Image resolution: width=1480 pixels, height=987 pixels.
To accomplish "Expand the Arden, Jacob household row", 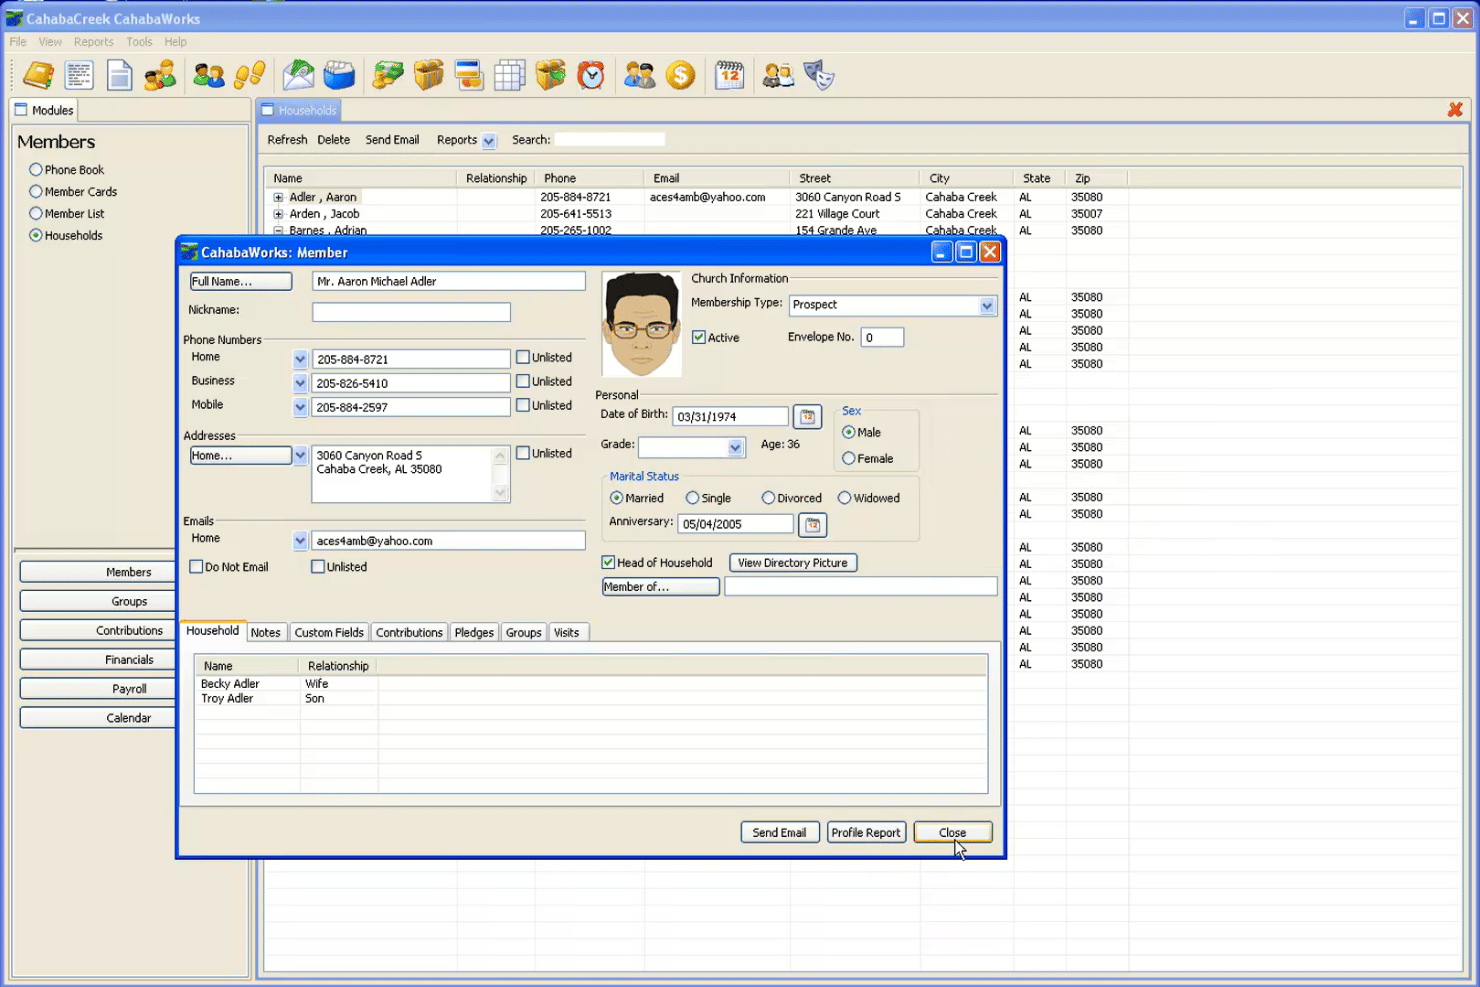I will coord(278,214).
